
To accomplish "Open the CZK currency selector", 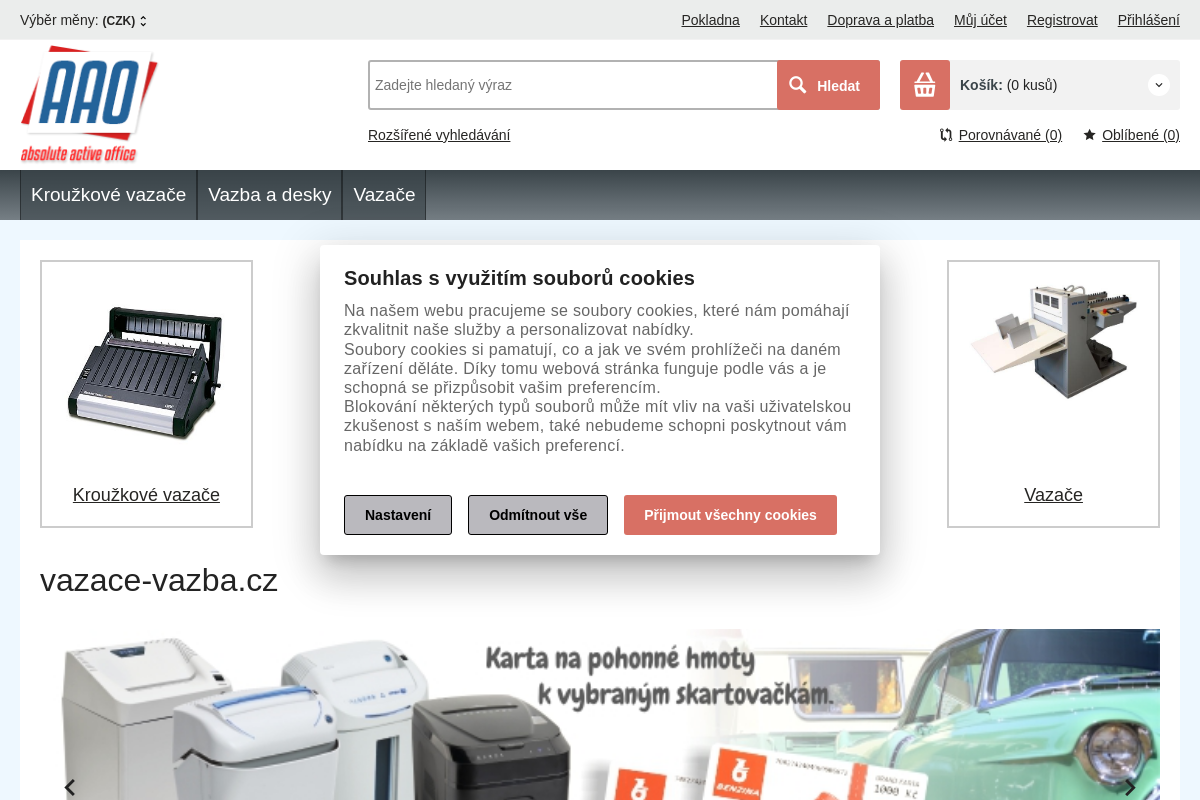I will [125, 21].
